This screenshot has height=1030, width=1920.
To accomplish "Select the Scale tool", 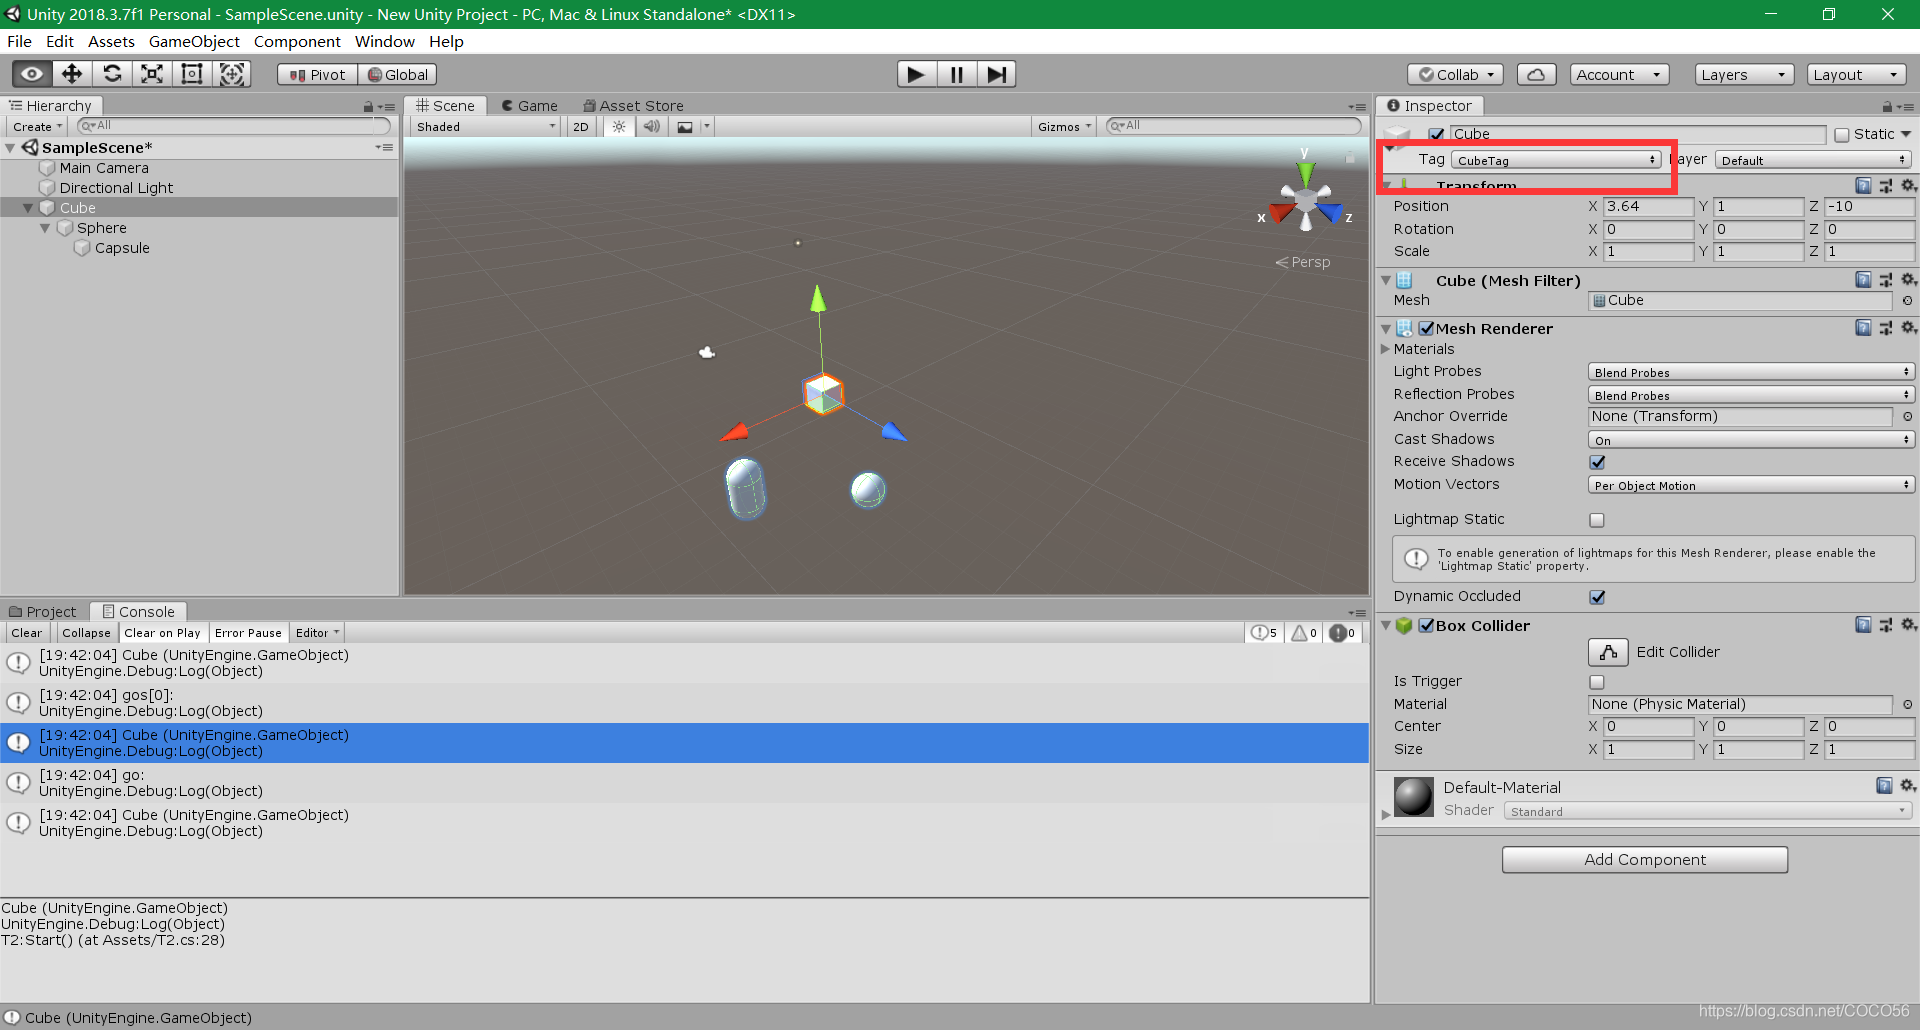I will click(x=152, y=74).
